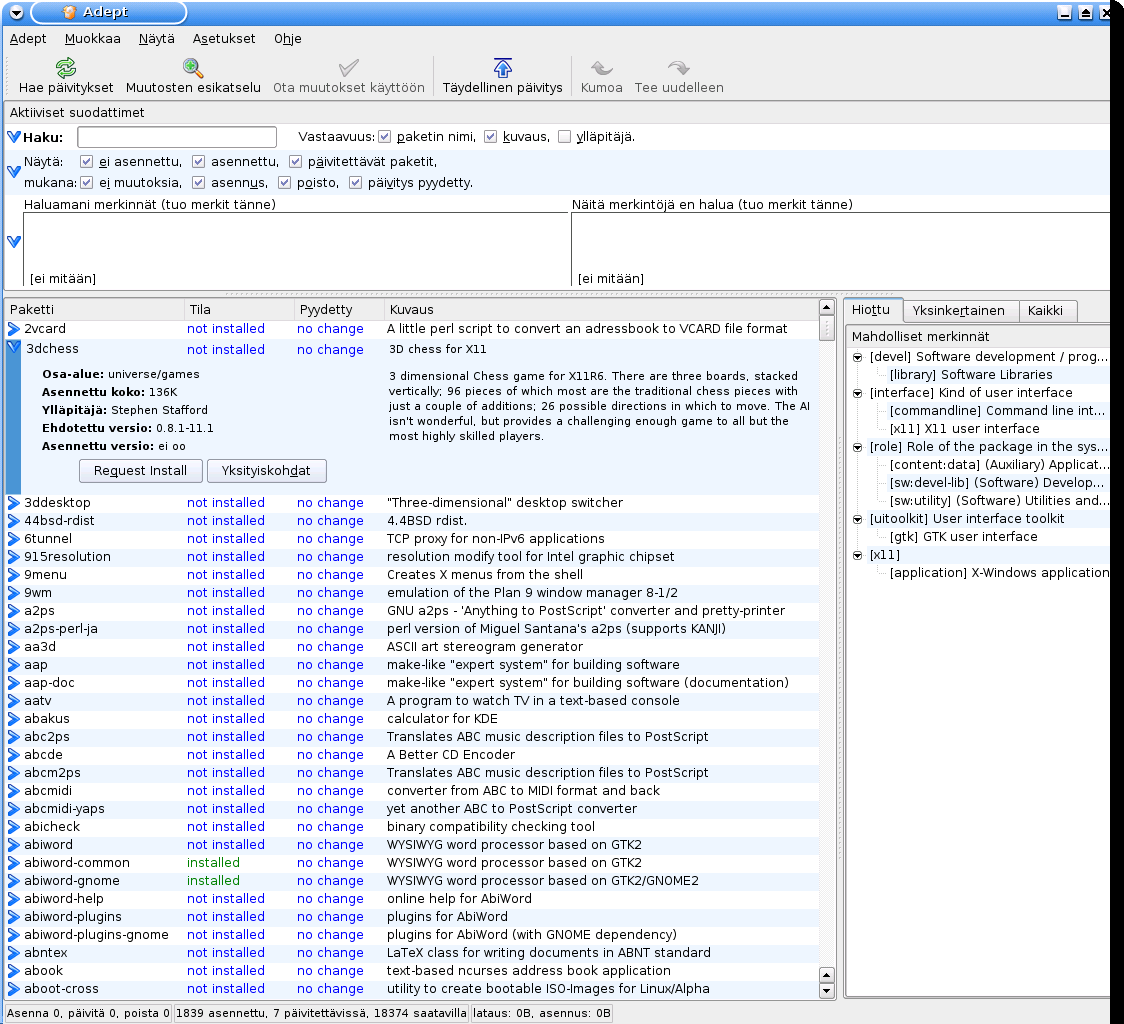Image resolution: width=1124 pixels, height=1024 pixels.
Task: Click Ota muutokset käyttöön checkmark icon
Action: tap(349, 68)
